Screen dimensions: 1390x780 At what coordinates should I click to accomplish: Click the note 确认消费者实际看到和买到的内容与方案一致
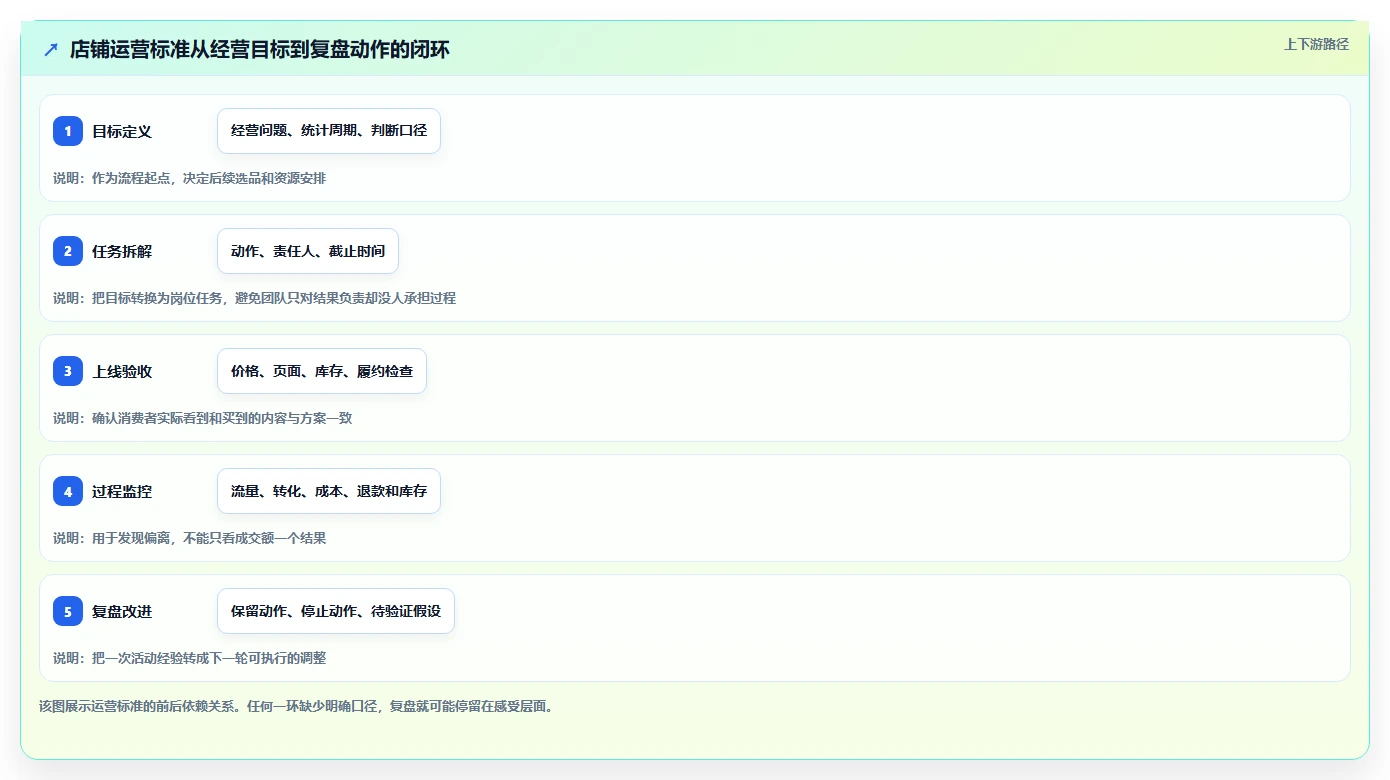click(203, 418)
